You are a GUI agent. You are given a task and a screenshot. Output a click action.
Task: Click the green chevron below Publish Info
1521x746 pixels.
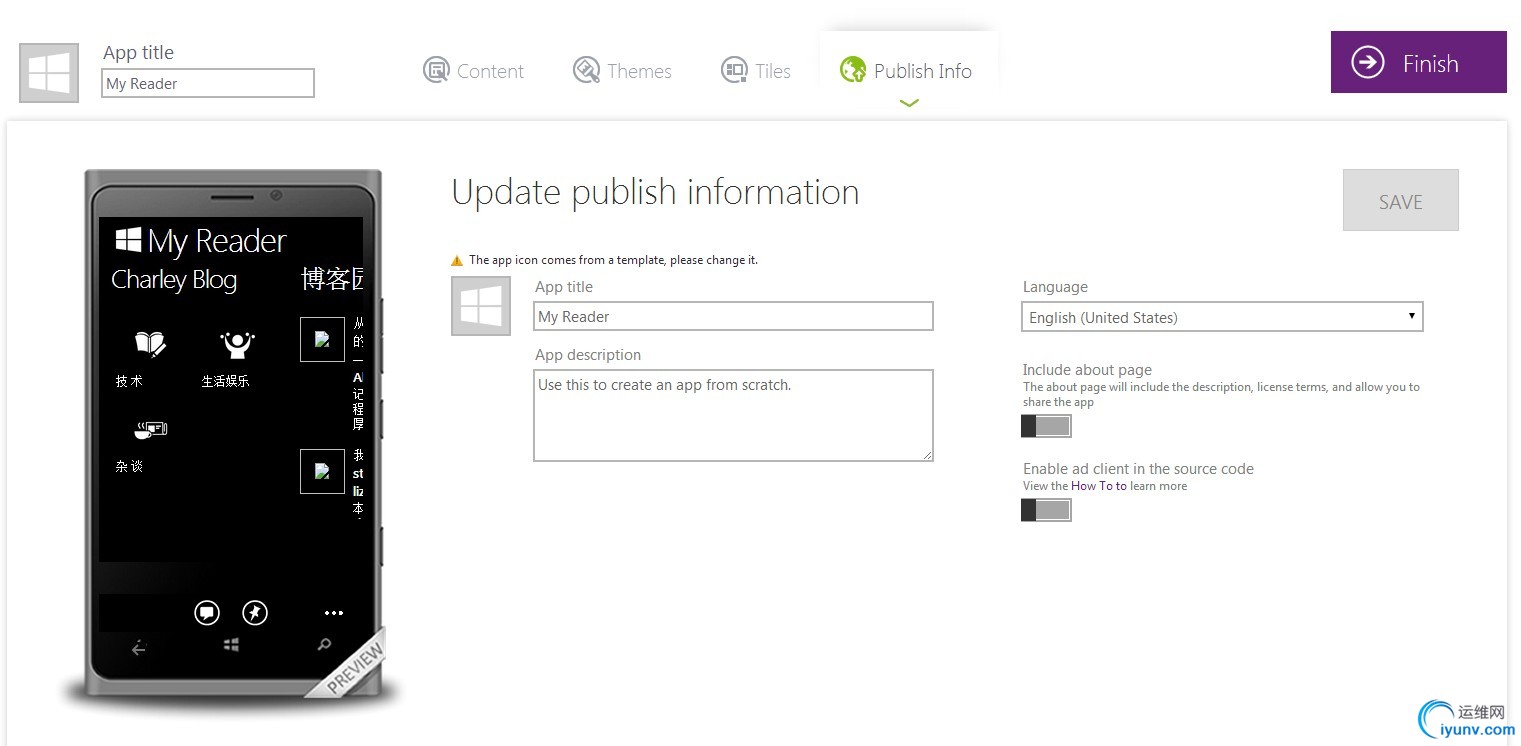point(909,103)
